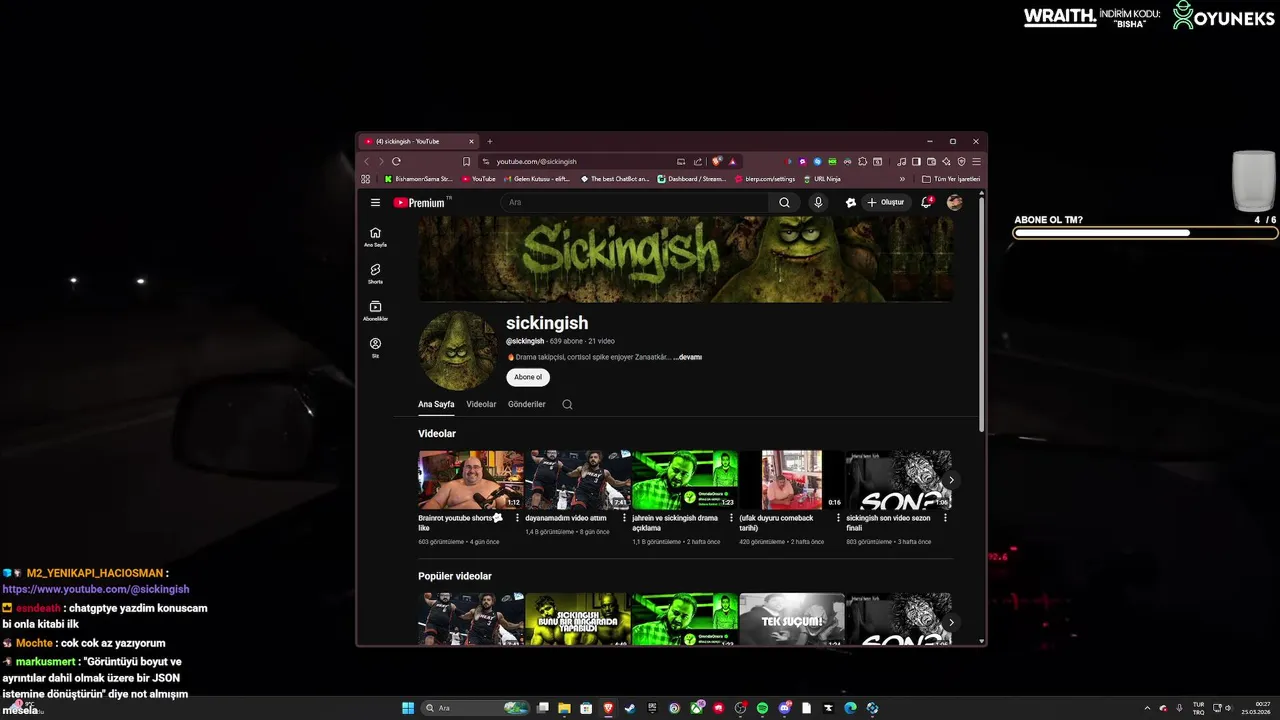Open Steam from the taskbar
The height and width of the screenshot is (720, 1280).
[x=630, y=708]
